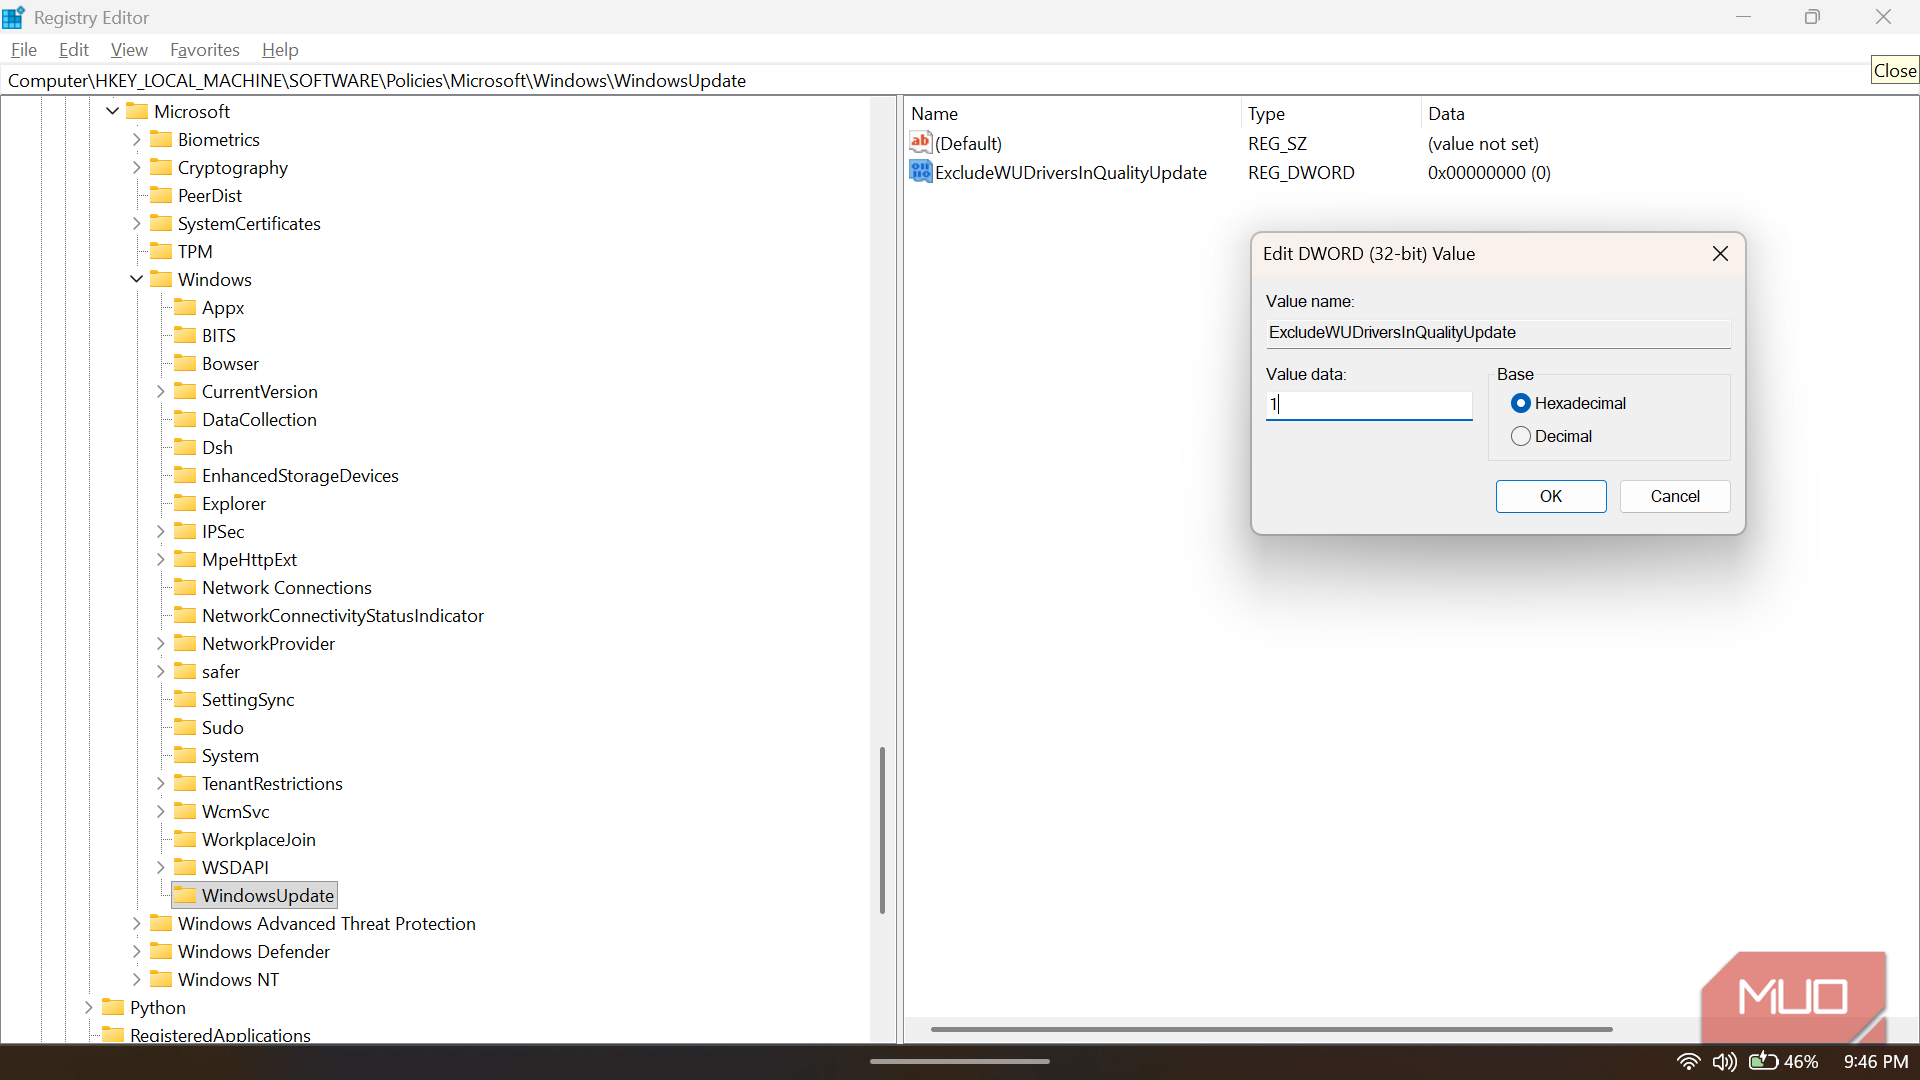Collapse the Windows tree node
Image resolution: width=1920 pixels, height=1080 pixels.
136,279
